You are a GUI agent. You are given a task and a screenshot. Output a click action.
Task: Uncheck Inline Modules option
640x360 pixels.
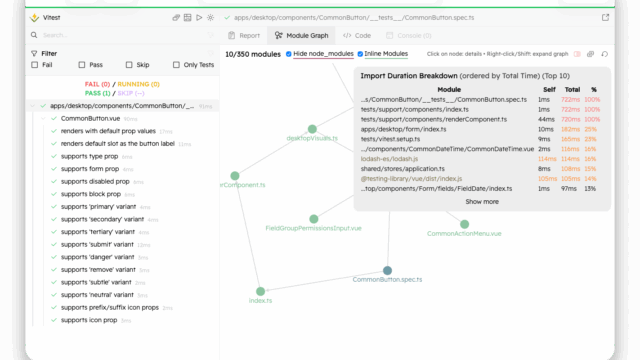tap(360, 54)
